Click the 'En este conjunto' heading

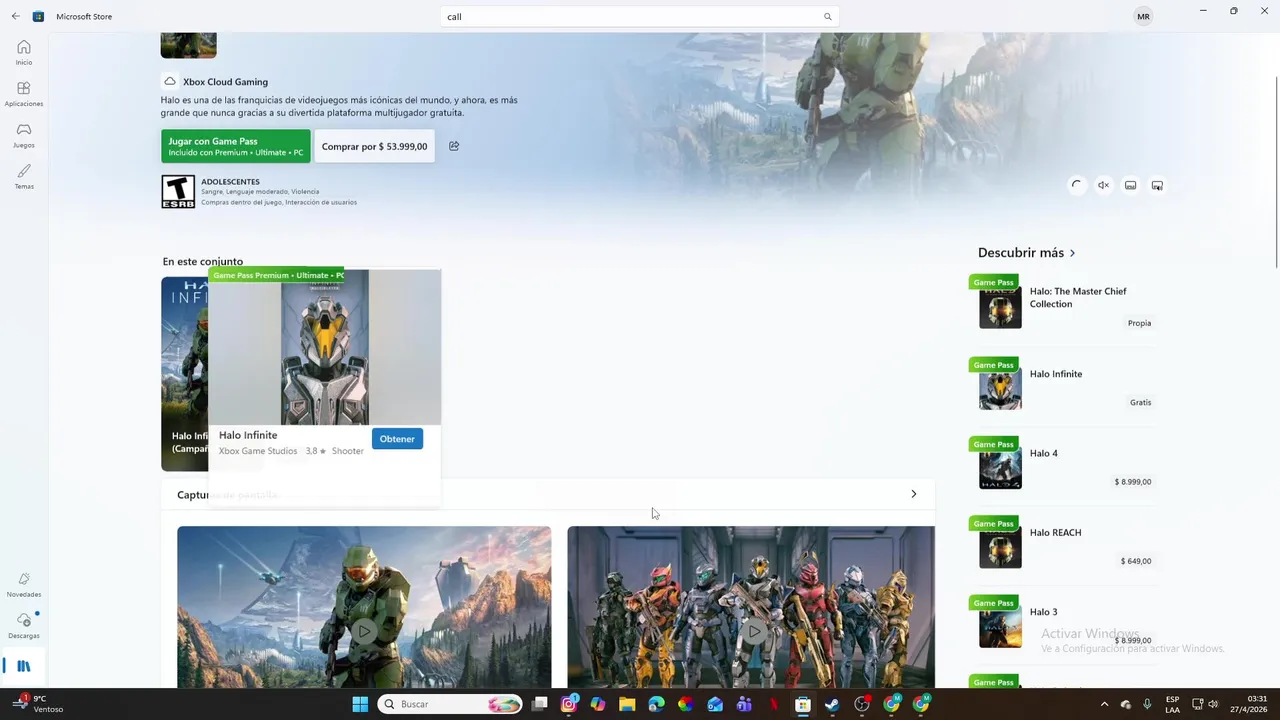coord(203,262)
